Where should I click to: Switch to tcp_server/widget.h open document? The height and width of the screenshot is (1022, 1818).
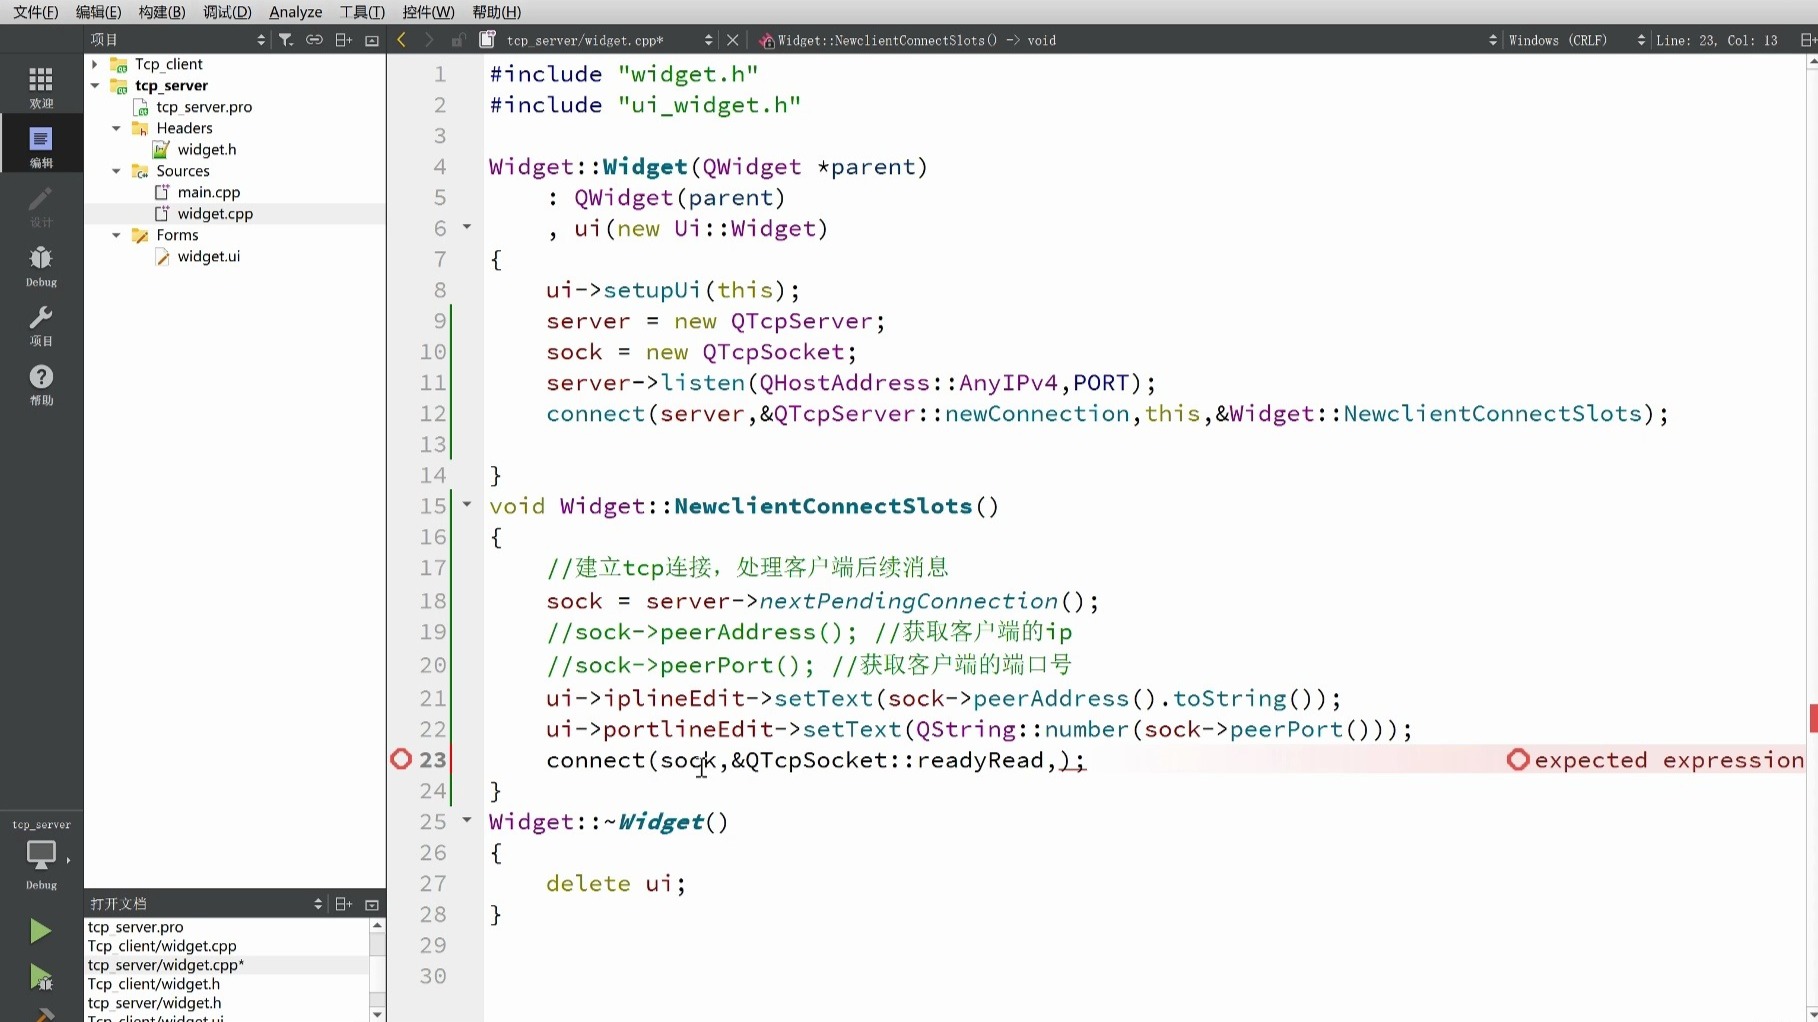tap(154, 1003)
